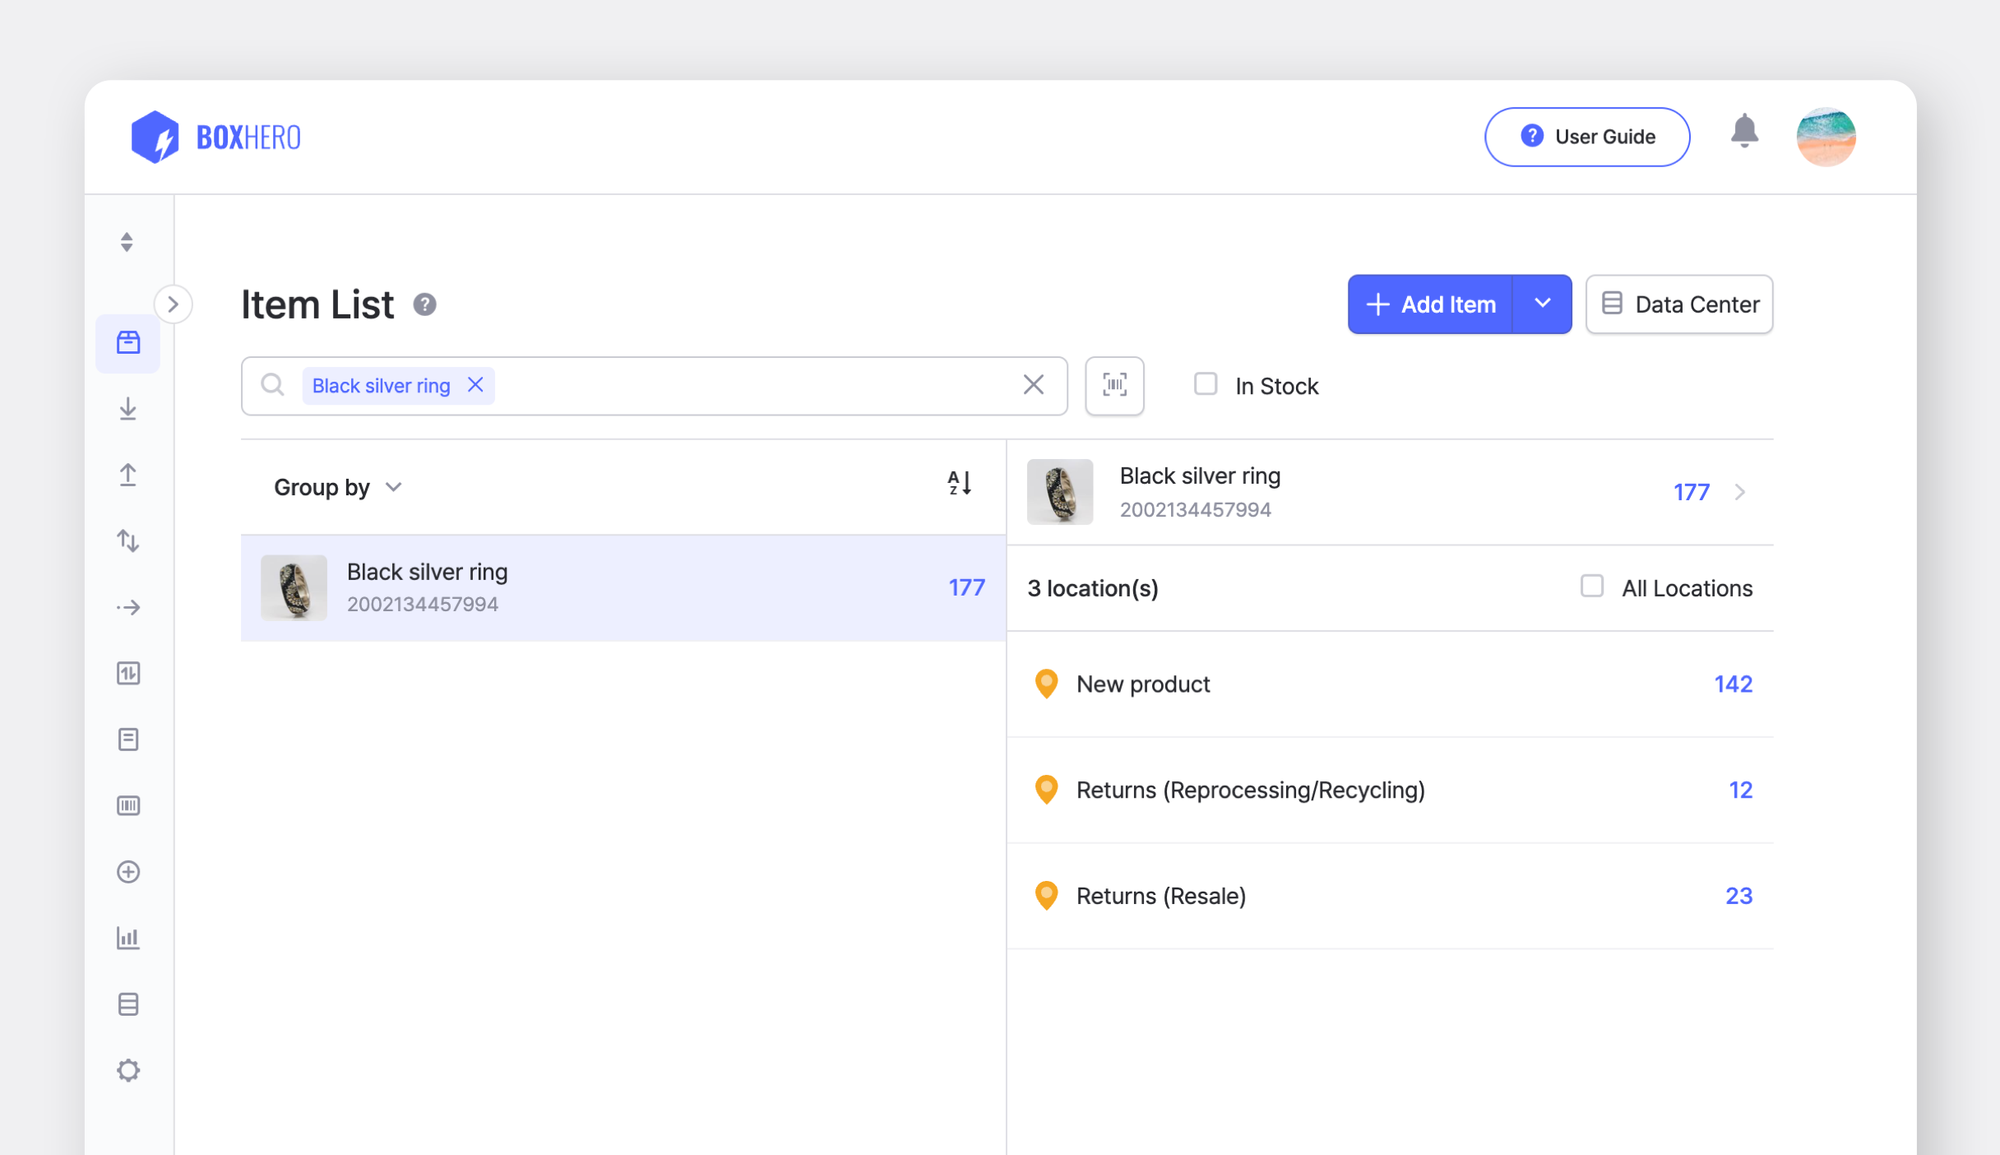Image resolution: width=2000 pixels, height=1155 pixels.
Task: Open the Transactions document icon in sidebar
Action: click(128, 739)
